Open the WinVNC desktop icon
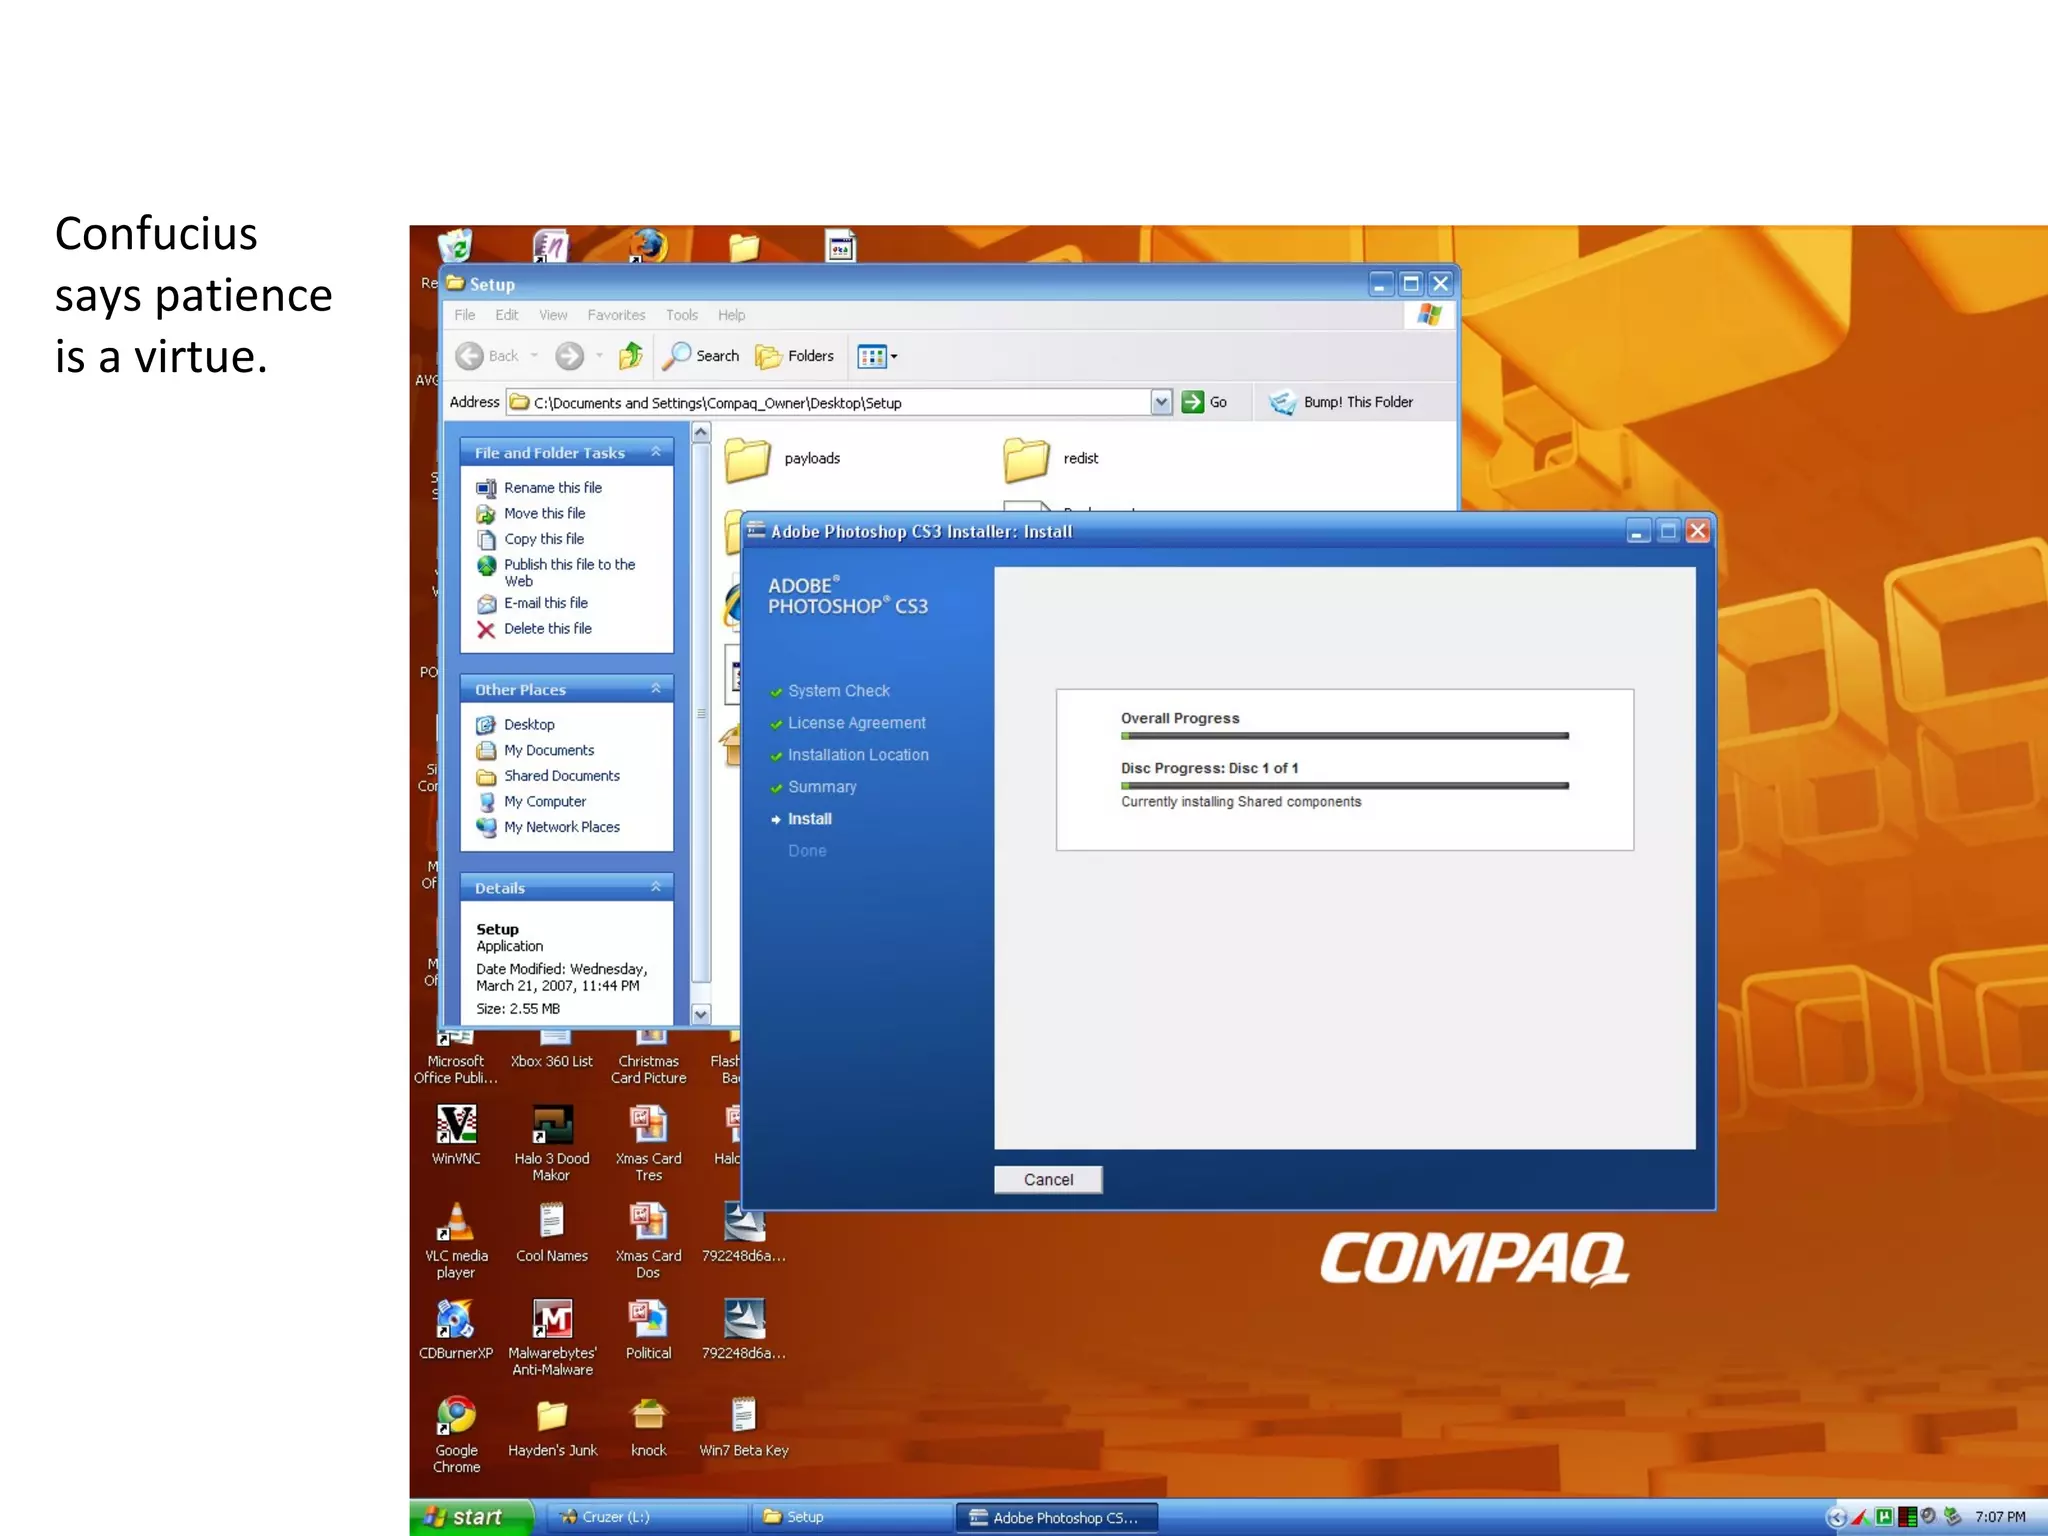2048x1536 pixels. point(456,1135)
